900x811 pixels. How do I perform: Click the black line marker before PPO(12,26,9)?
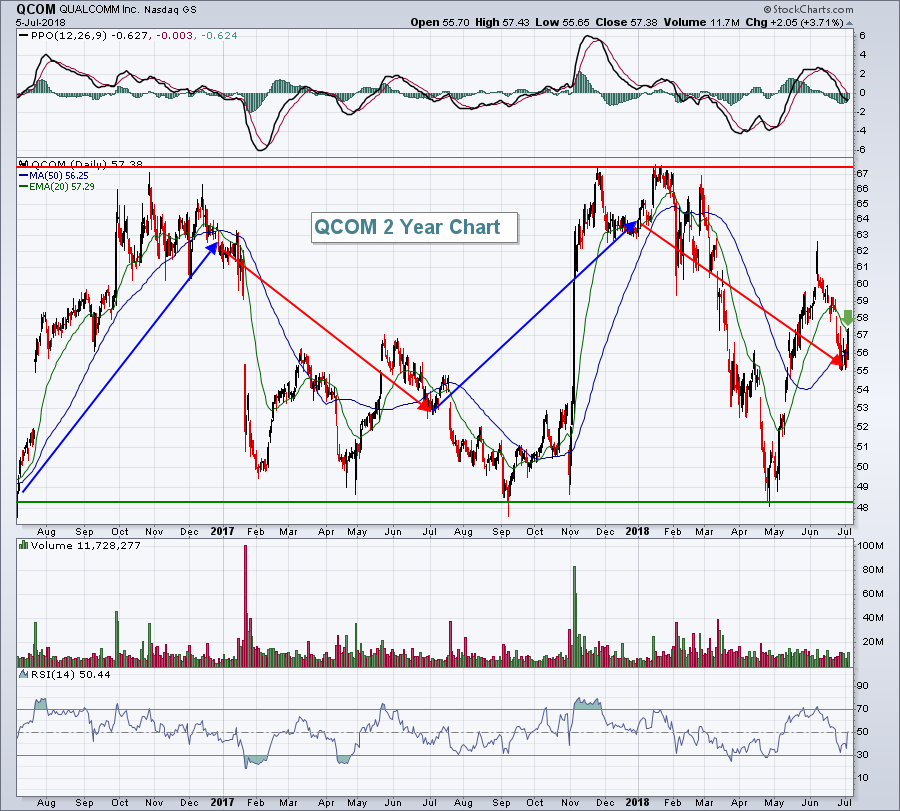tap(24, 36)
